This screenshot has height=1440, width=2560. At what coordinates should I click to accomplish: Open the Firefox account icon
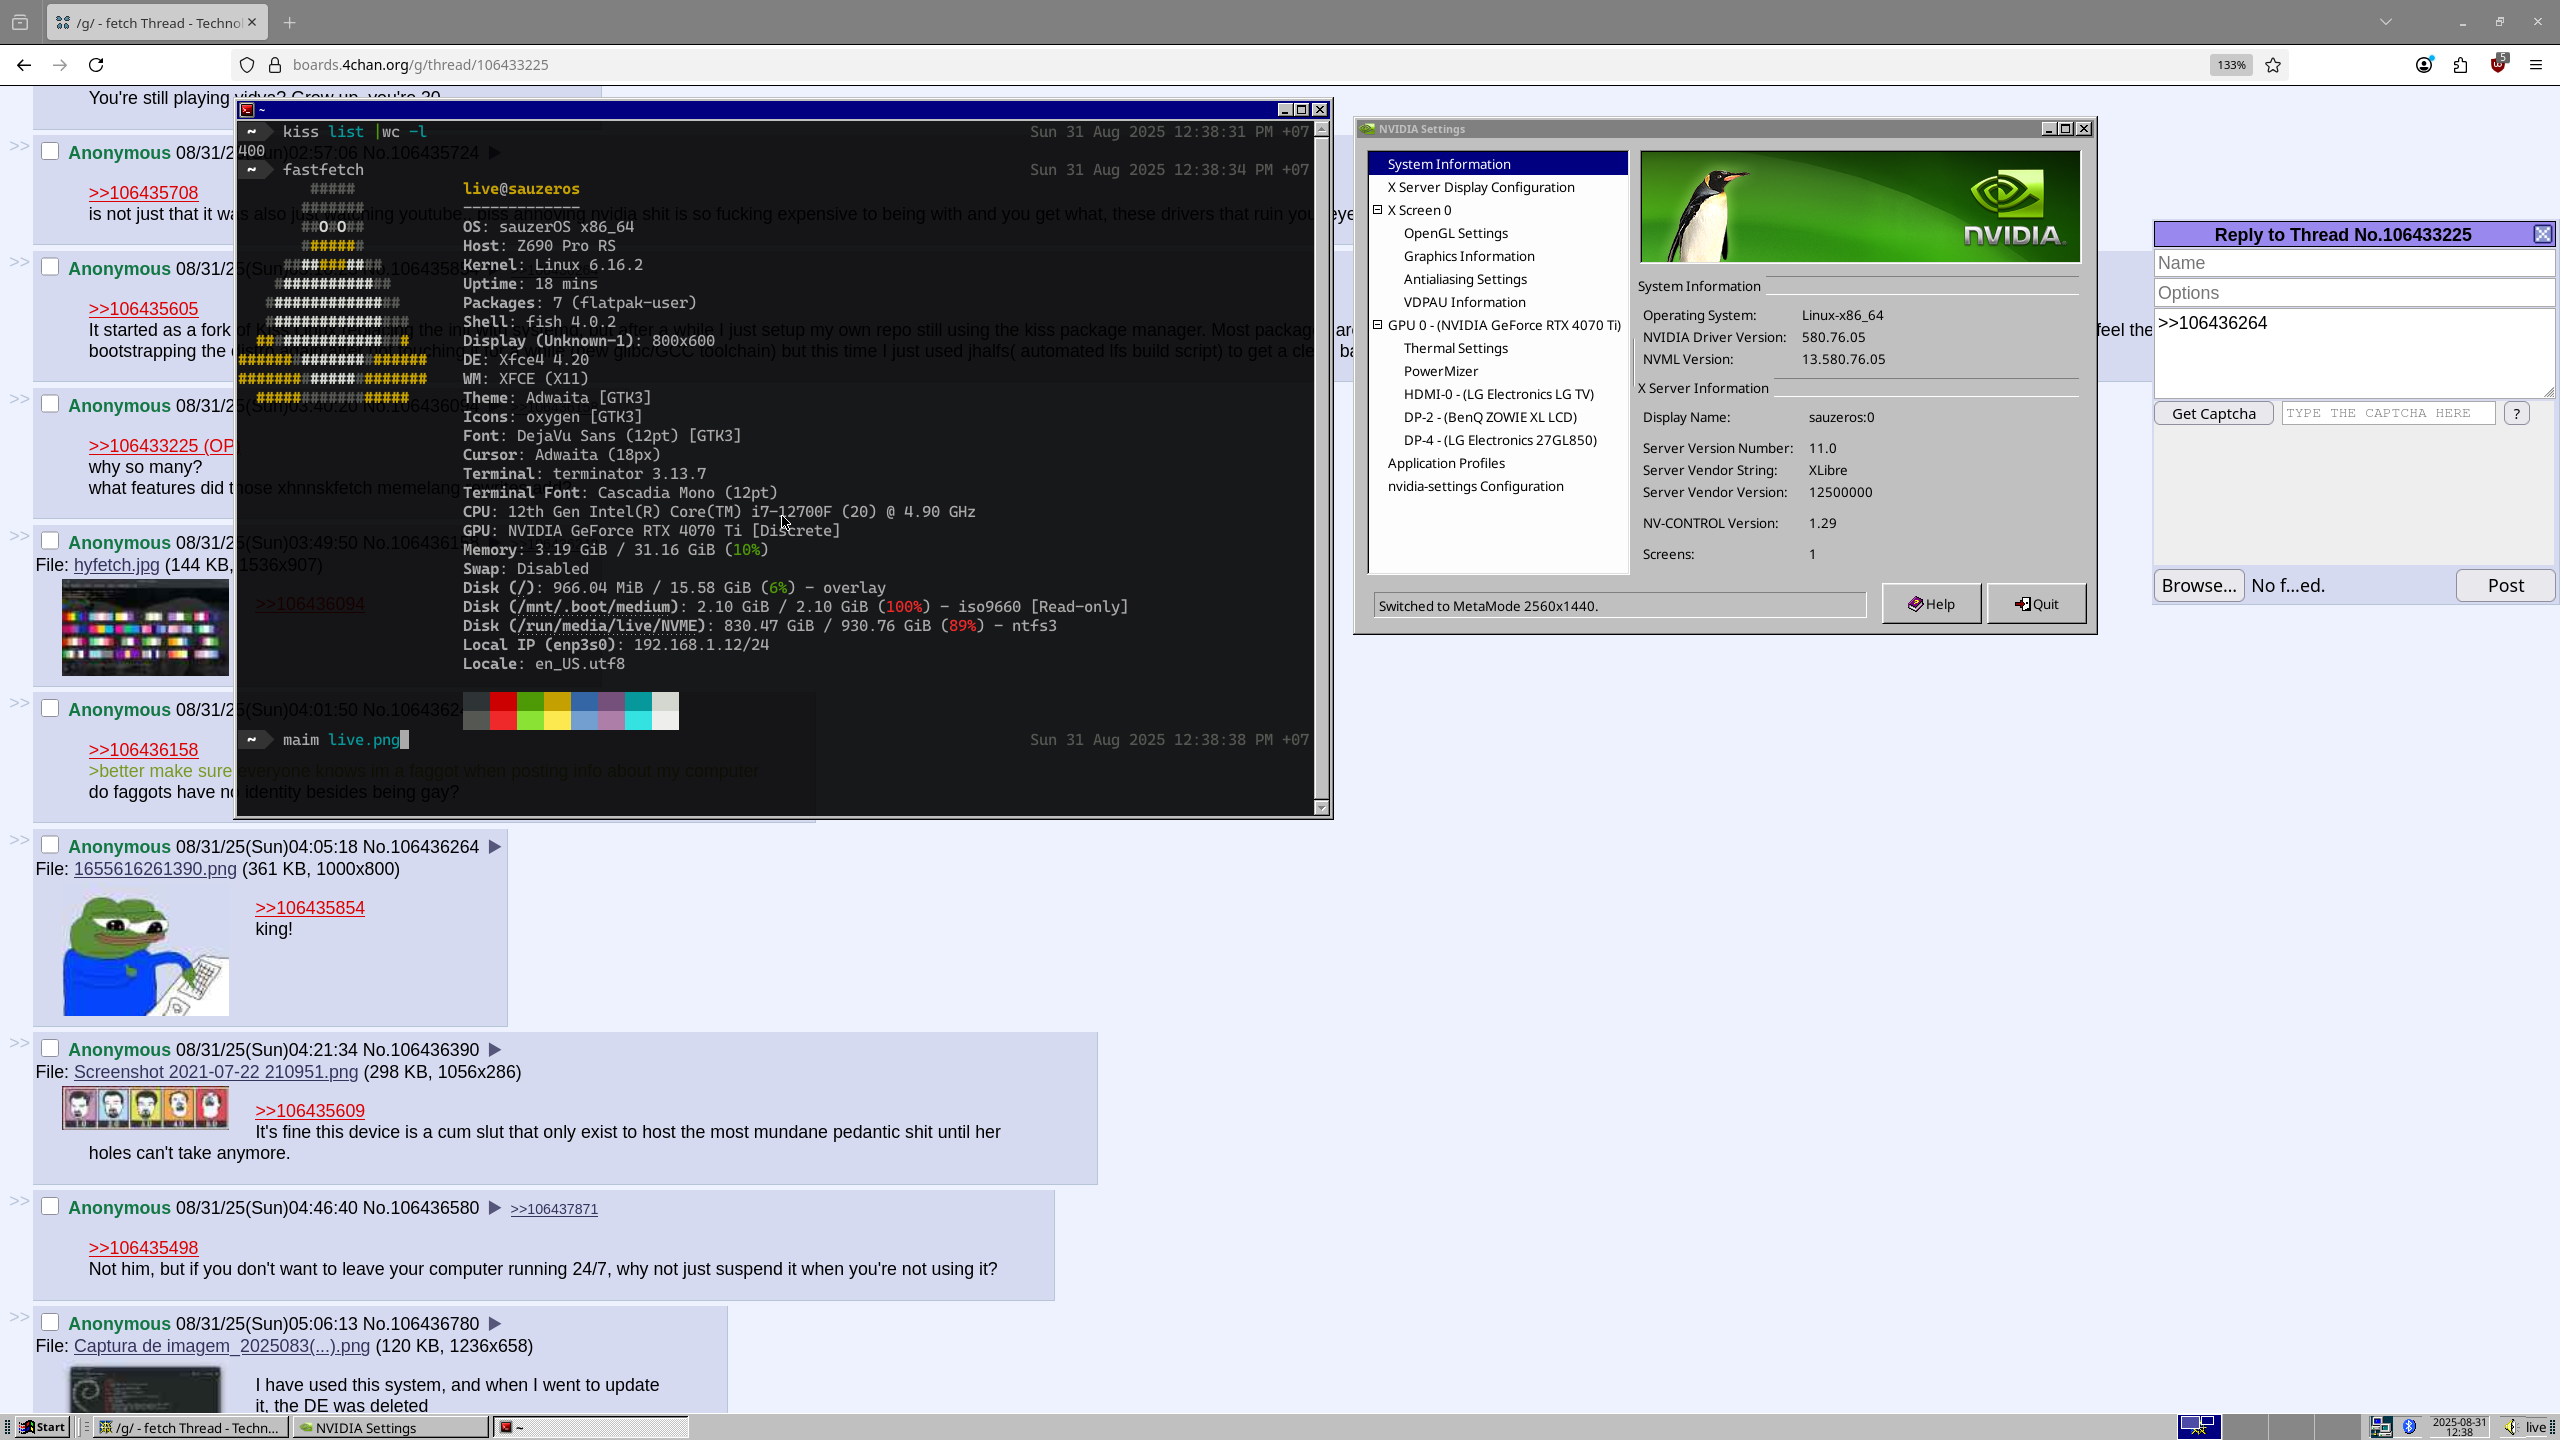[x=2424, y=65]
